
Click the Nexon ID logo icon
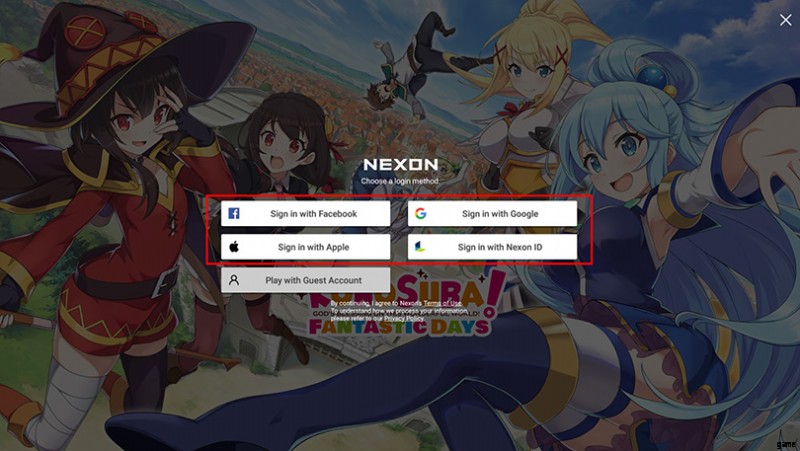point(420,247)
